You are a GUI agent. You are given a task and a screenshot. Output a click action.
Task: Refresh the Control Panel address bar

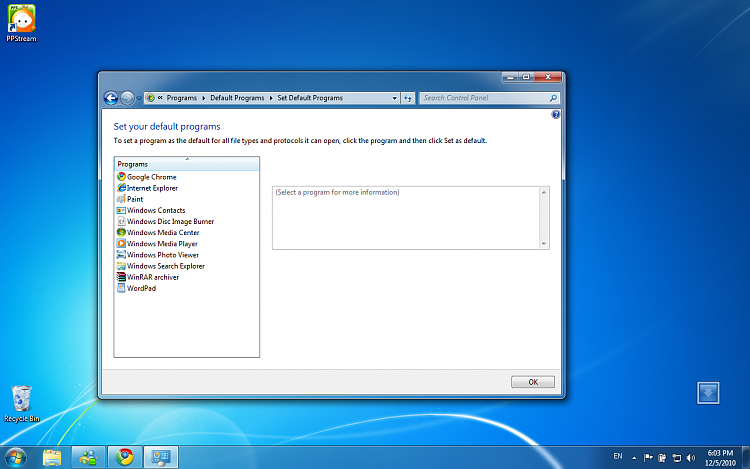click(408, 98)
